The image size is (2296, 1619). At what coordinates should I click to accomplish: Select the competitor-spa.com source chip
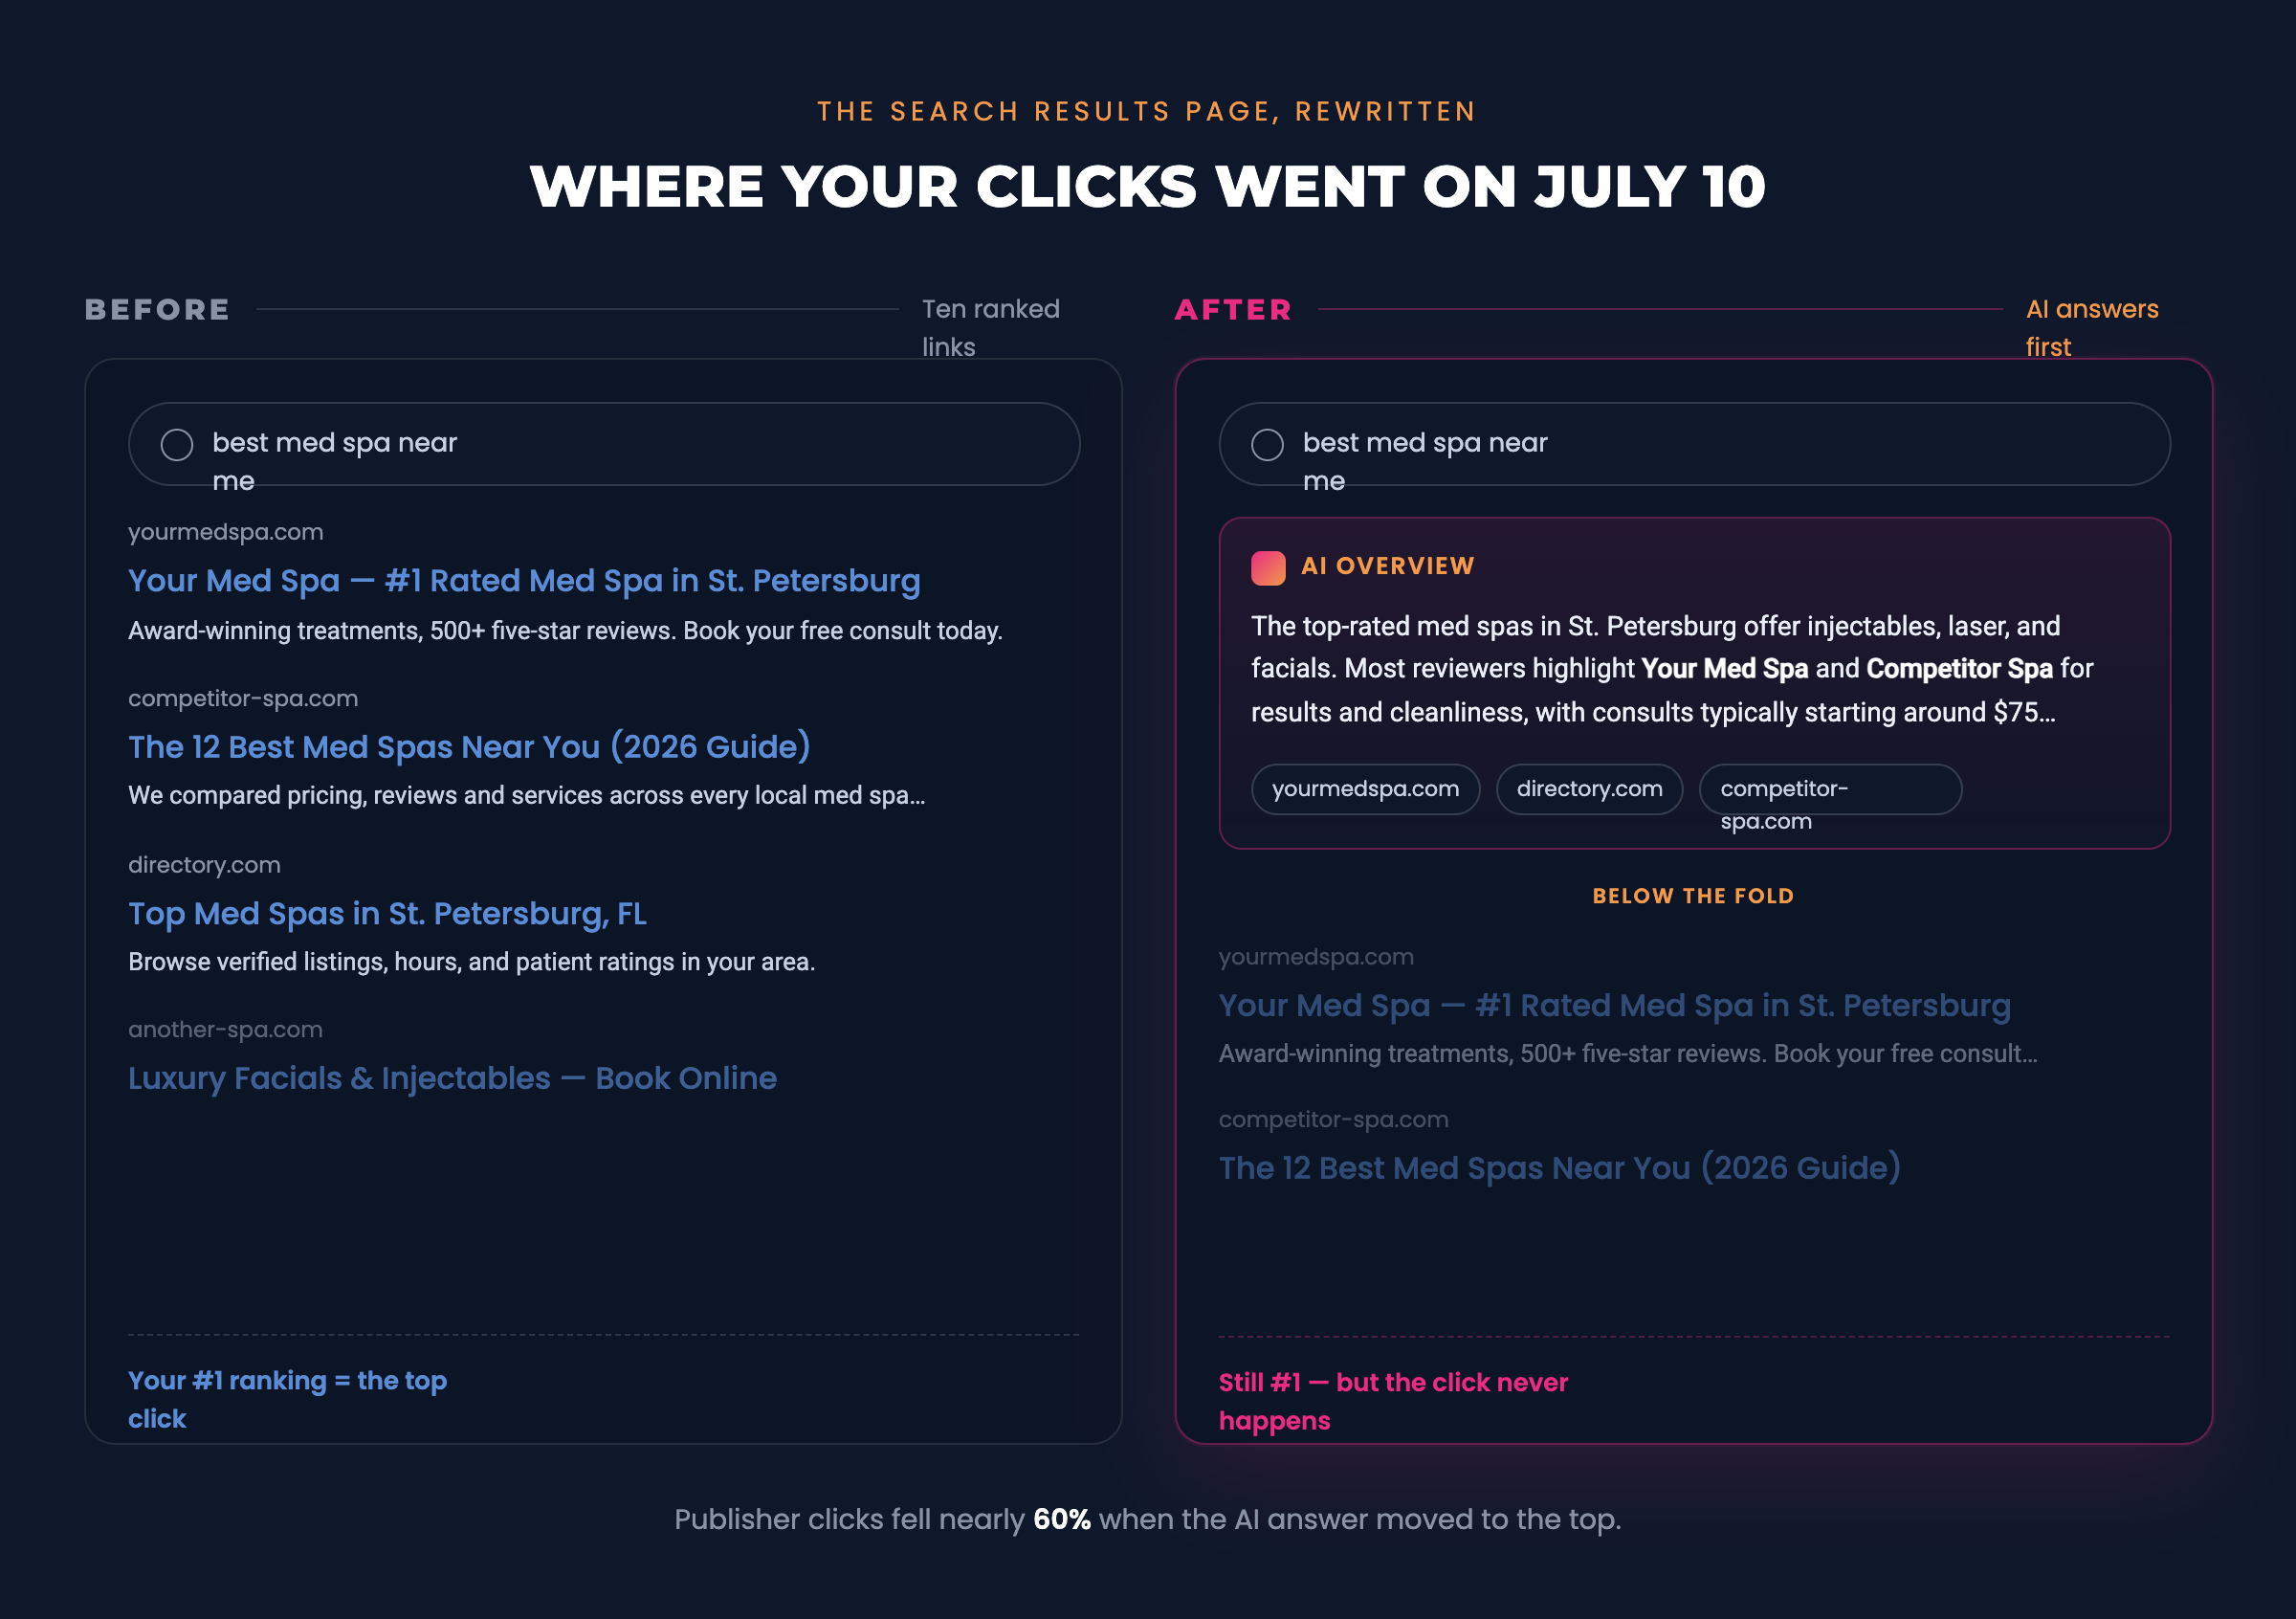point(1830,789)
